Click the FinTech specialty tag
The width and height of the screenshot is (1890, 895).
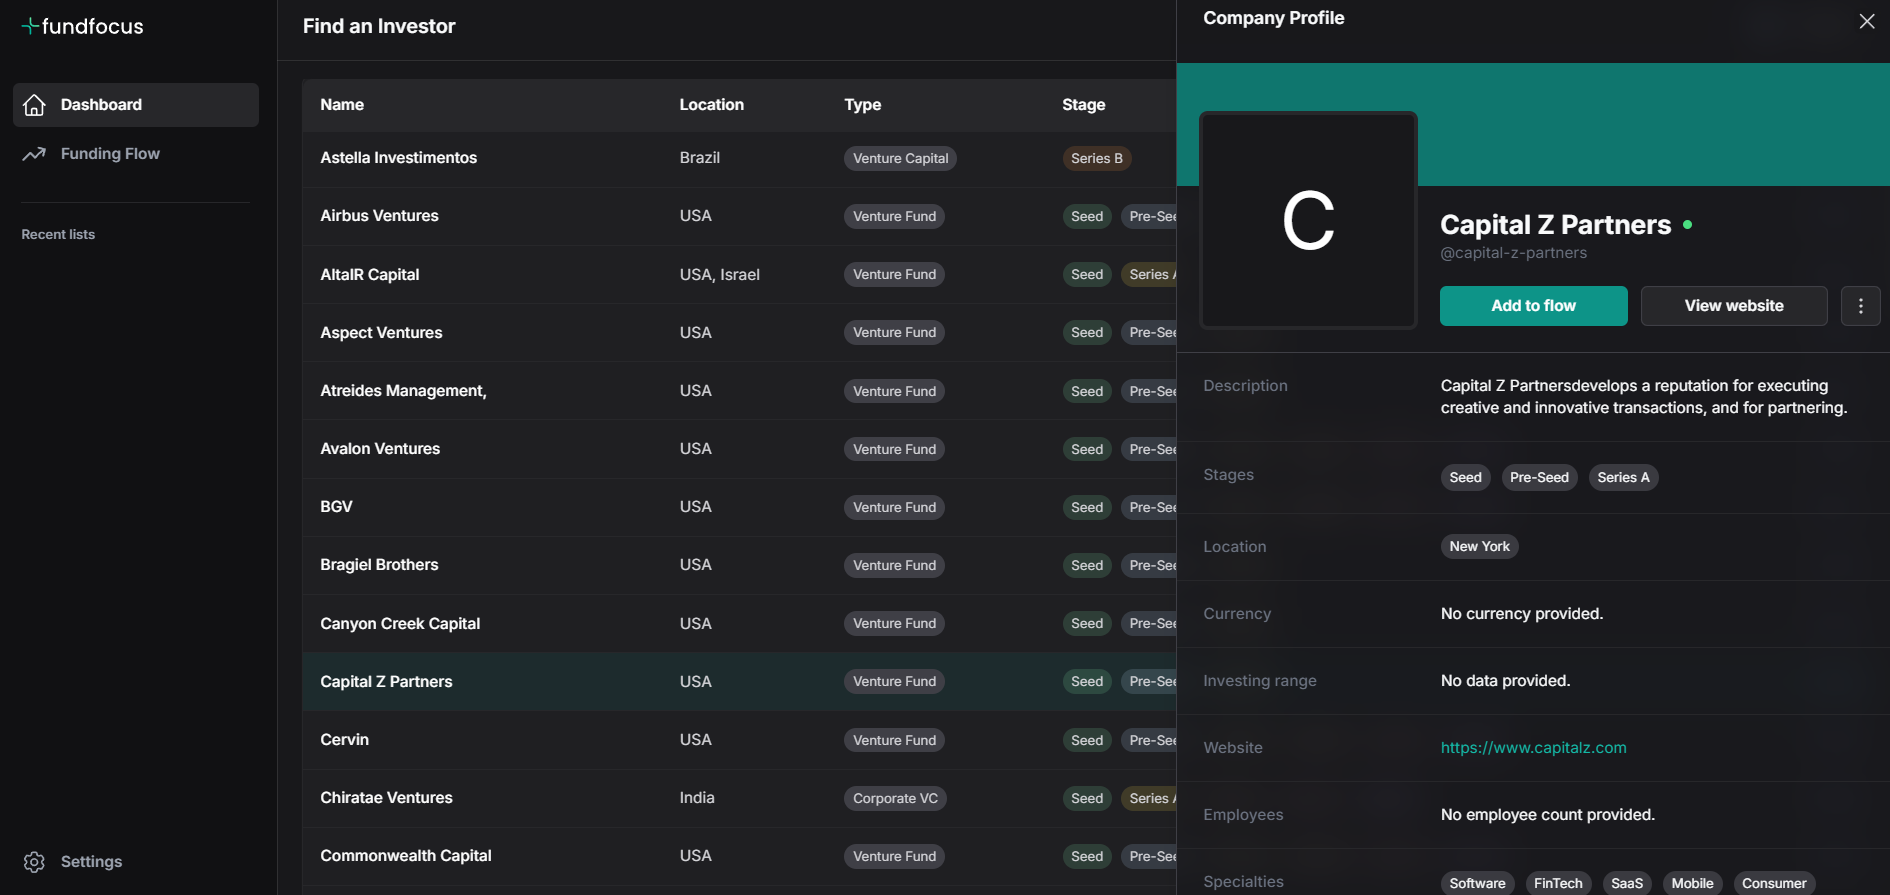tap(1558, 883)
